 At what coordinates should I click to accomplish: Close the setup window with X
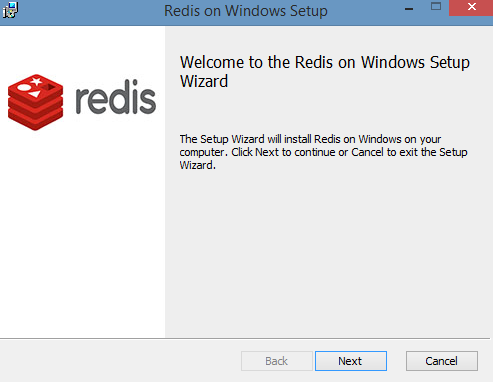[471, 7]
